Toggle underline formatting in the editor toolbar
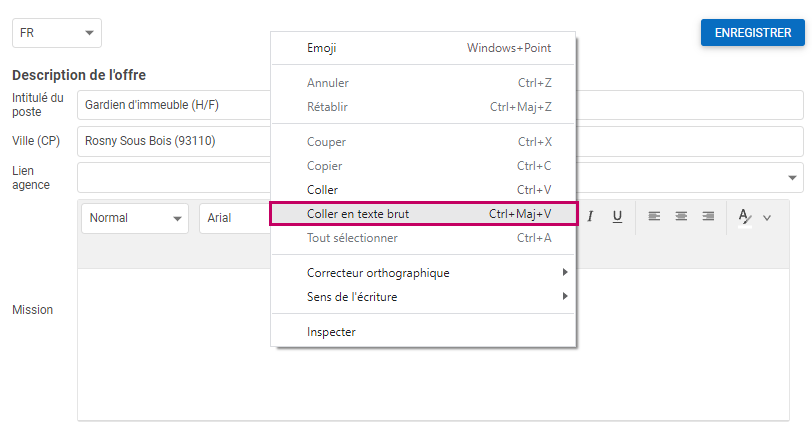812x426 pixels. (x=617, y=216)
